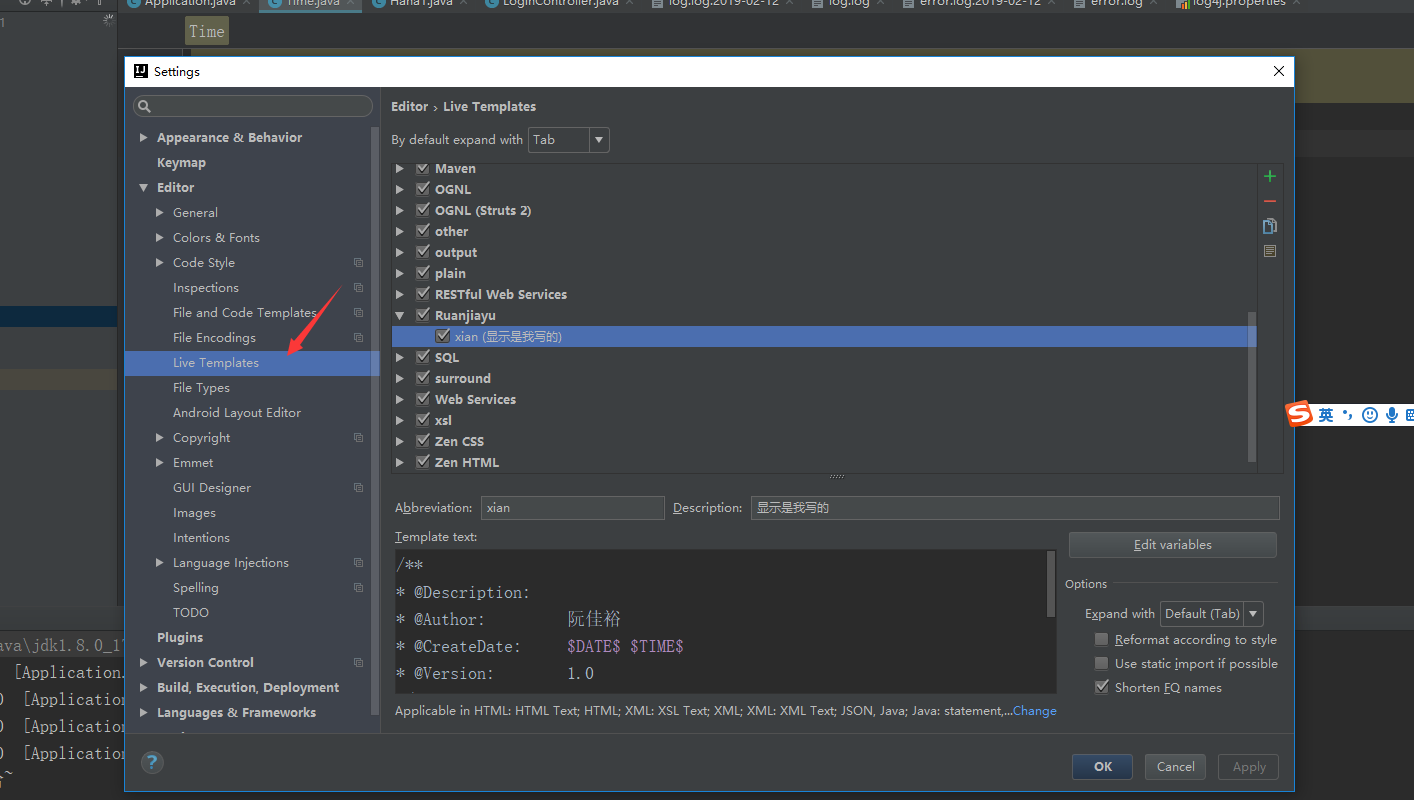Viewport: 1414px width, 800px height.
Task: Click the magnifier icon in settings search
Action: click(145, 106)
